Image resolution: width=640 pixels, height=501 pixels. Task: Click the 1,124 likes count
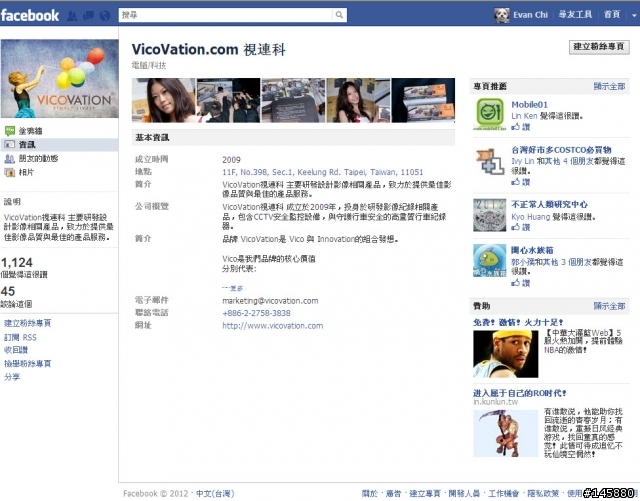pyautogui.click(x=17, y=263)
